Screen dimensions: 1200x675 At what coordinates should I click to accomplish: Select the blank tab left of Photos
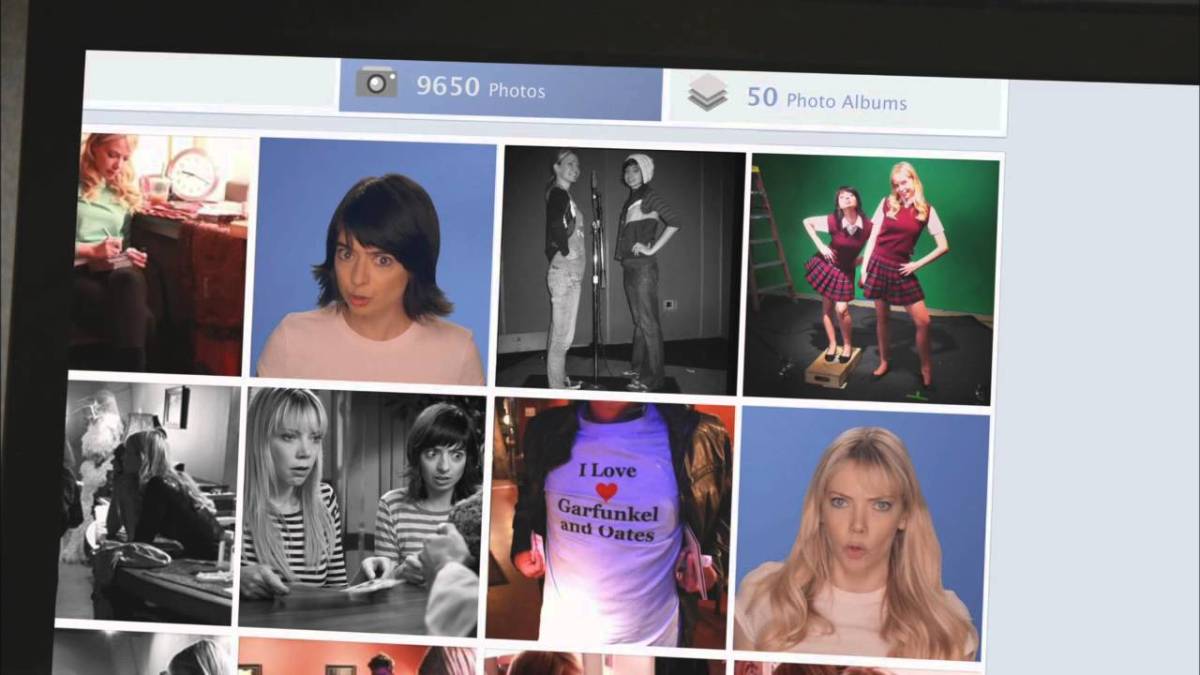[x=210, y=79]
